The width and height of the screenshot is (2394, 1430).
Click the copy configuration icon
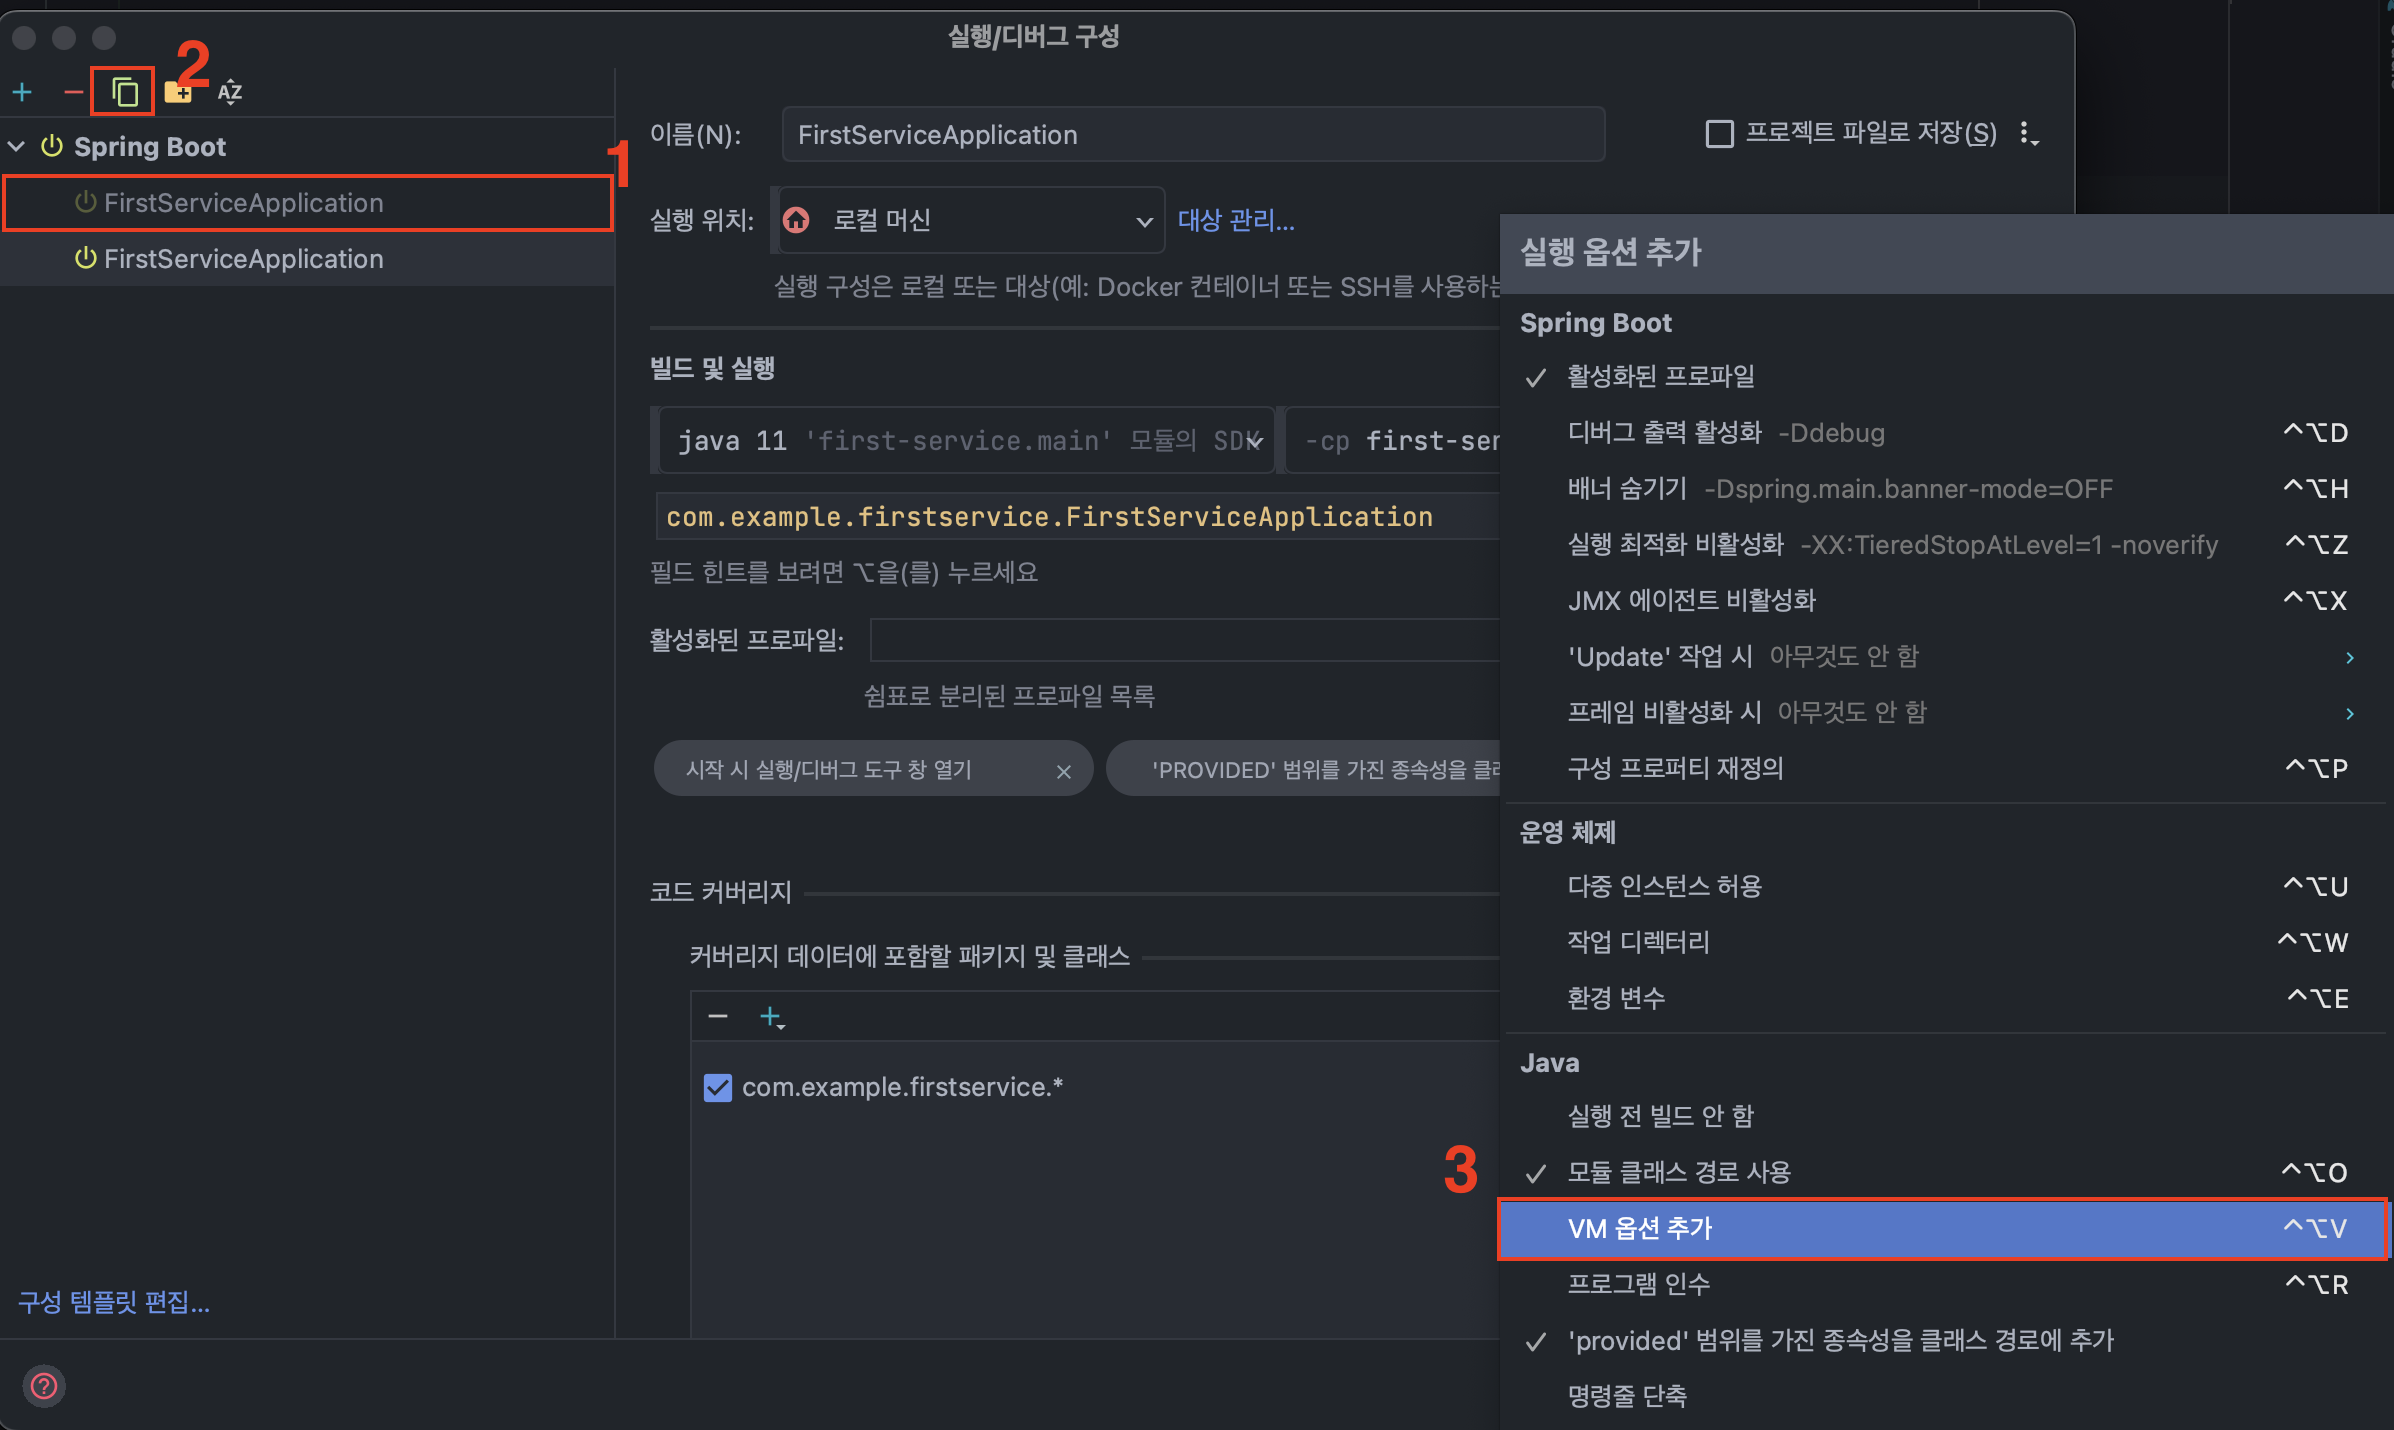(124, 92)
